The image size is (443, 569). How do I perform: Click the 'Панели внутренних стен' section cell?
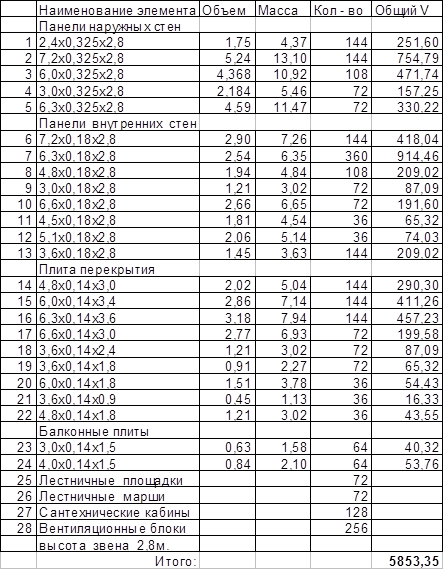(x=118, y=123)
